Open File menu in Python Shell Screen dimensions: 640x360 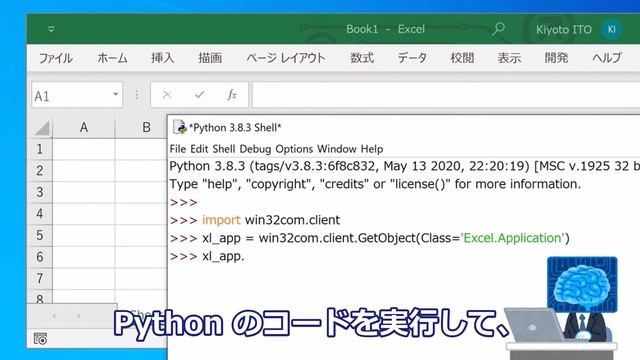click(x=178, y=149)
